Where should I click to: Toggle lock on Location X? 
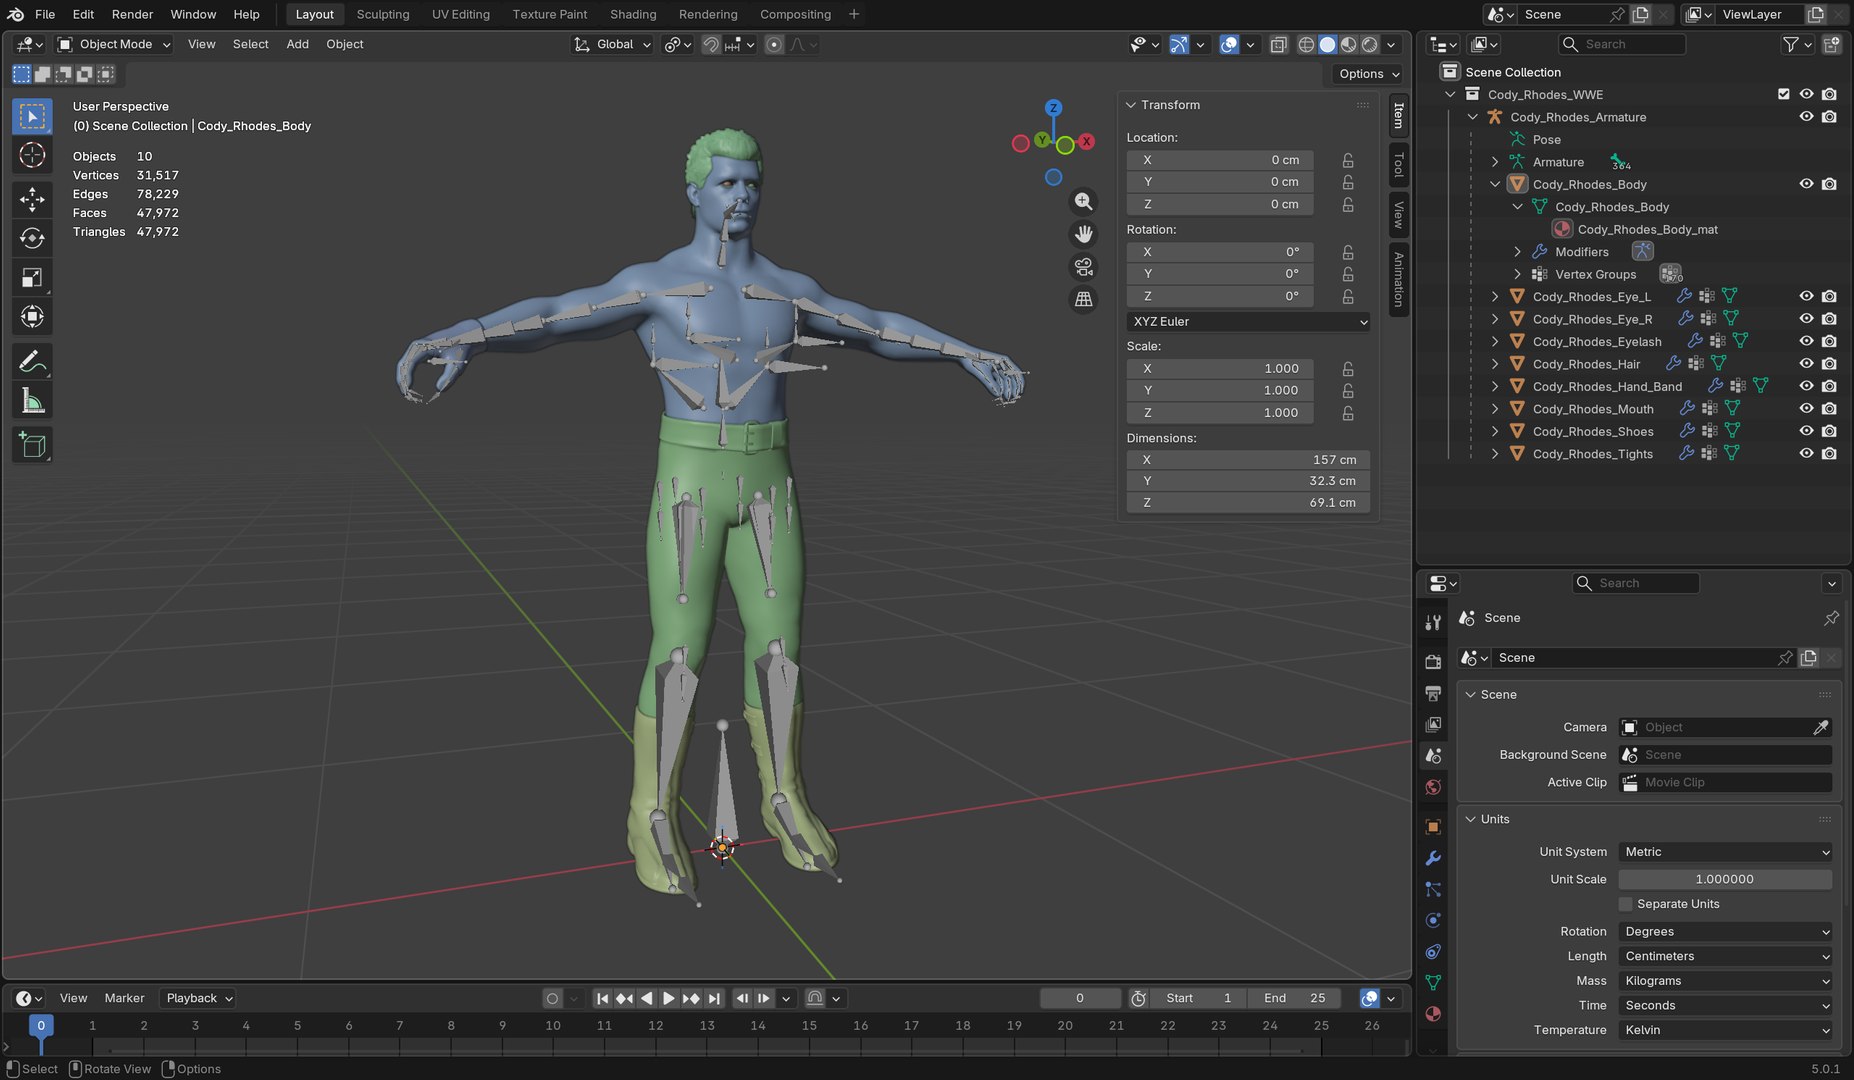click(x=1348, y=160)
